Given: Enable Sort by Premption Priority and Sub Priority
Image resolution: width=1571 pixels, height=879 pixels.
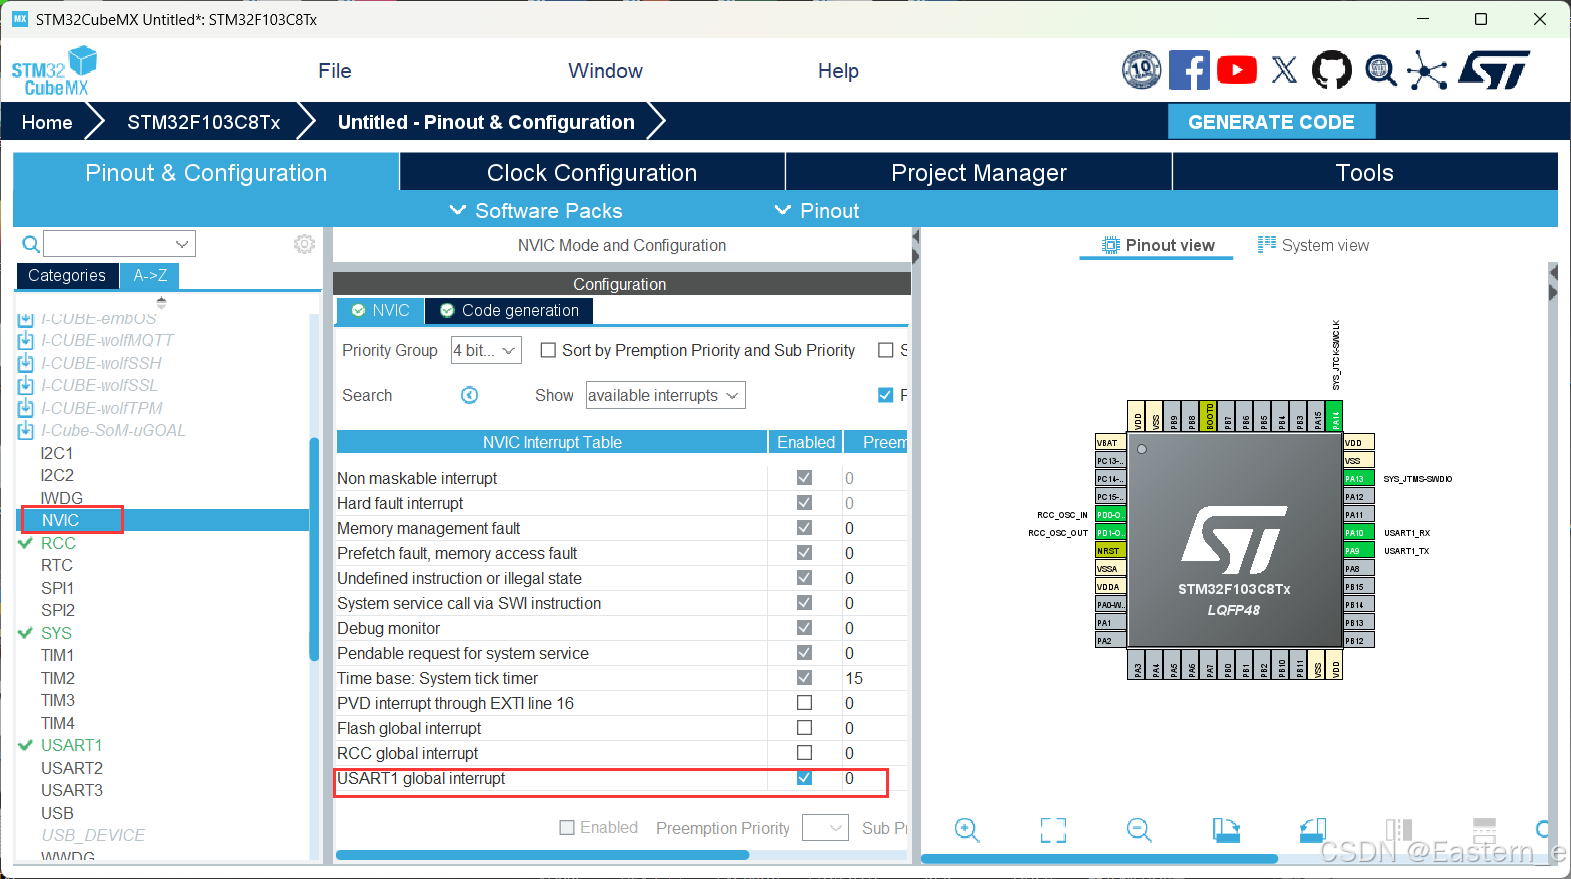Looking at the screenshot, I should 548,350.
